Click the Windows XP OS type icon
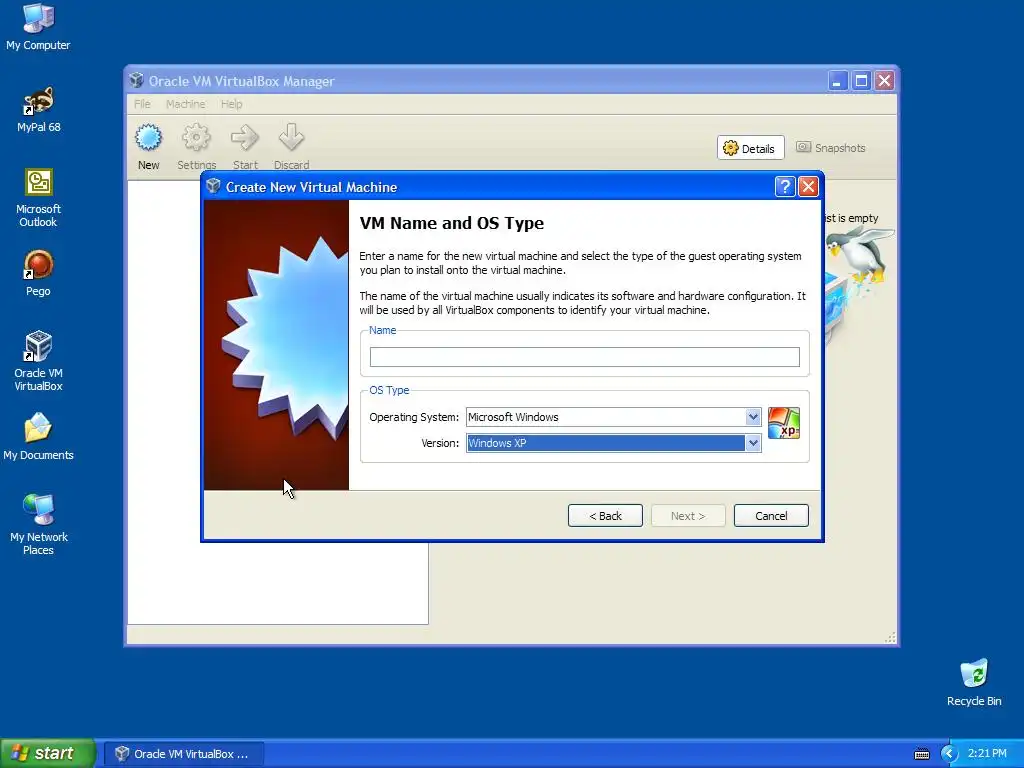 784,423
